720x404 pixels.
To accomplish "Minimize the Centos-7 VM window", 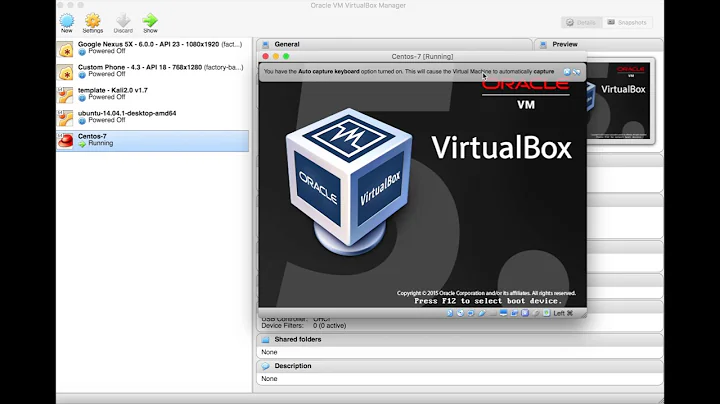I will click(276, 56).
